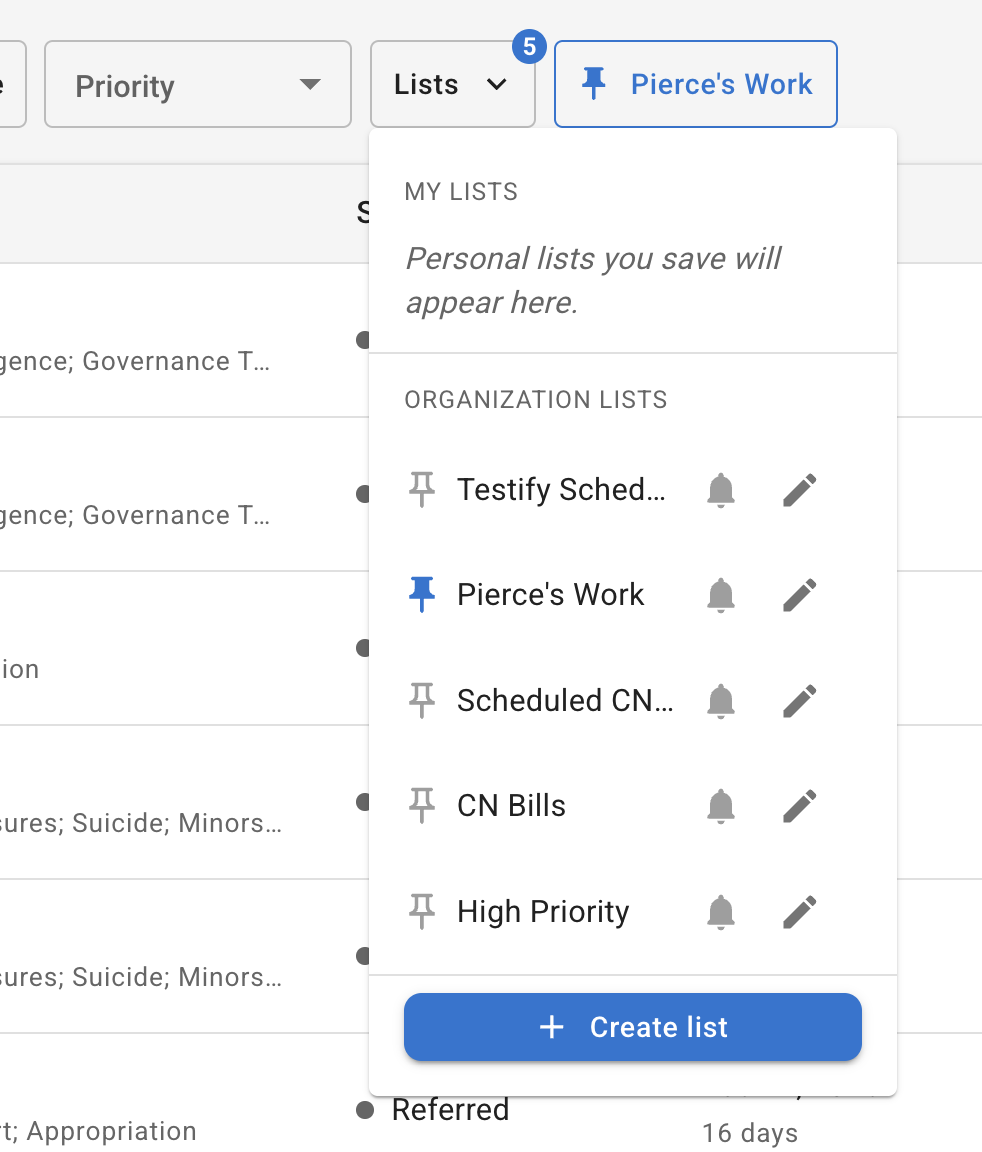Edit the CN Bills list

point(799,805)
